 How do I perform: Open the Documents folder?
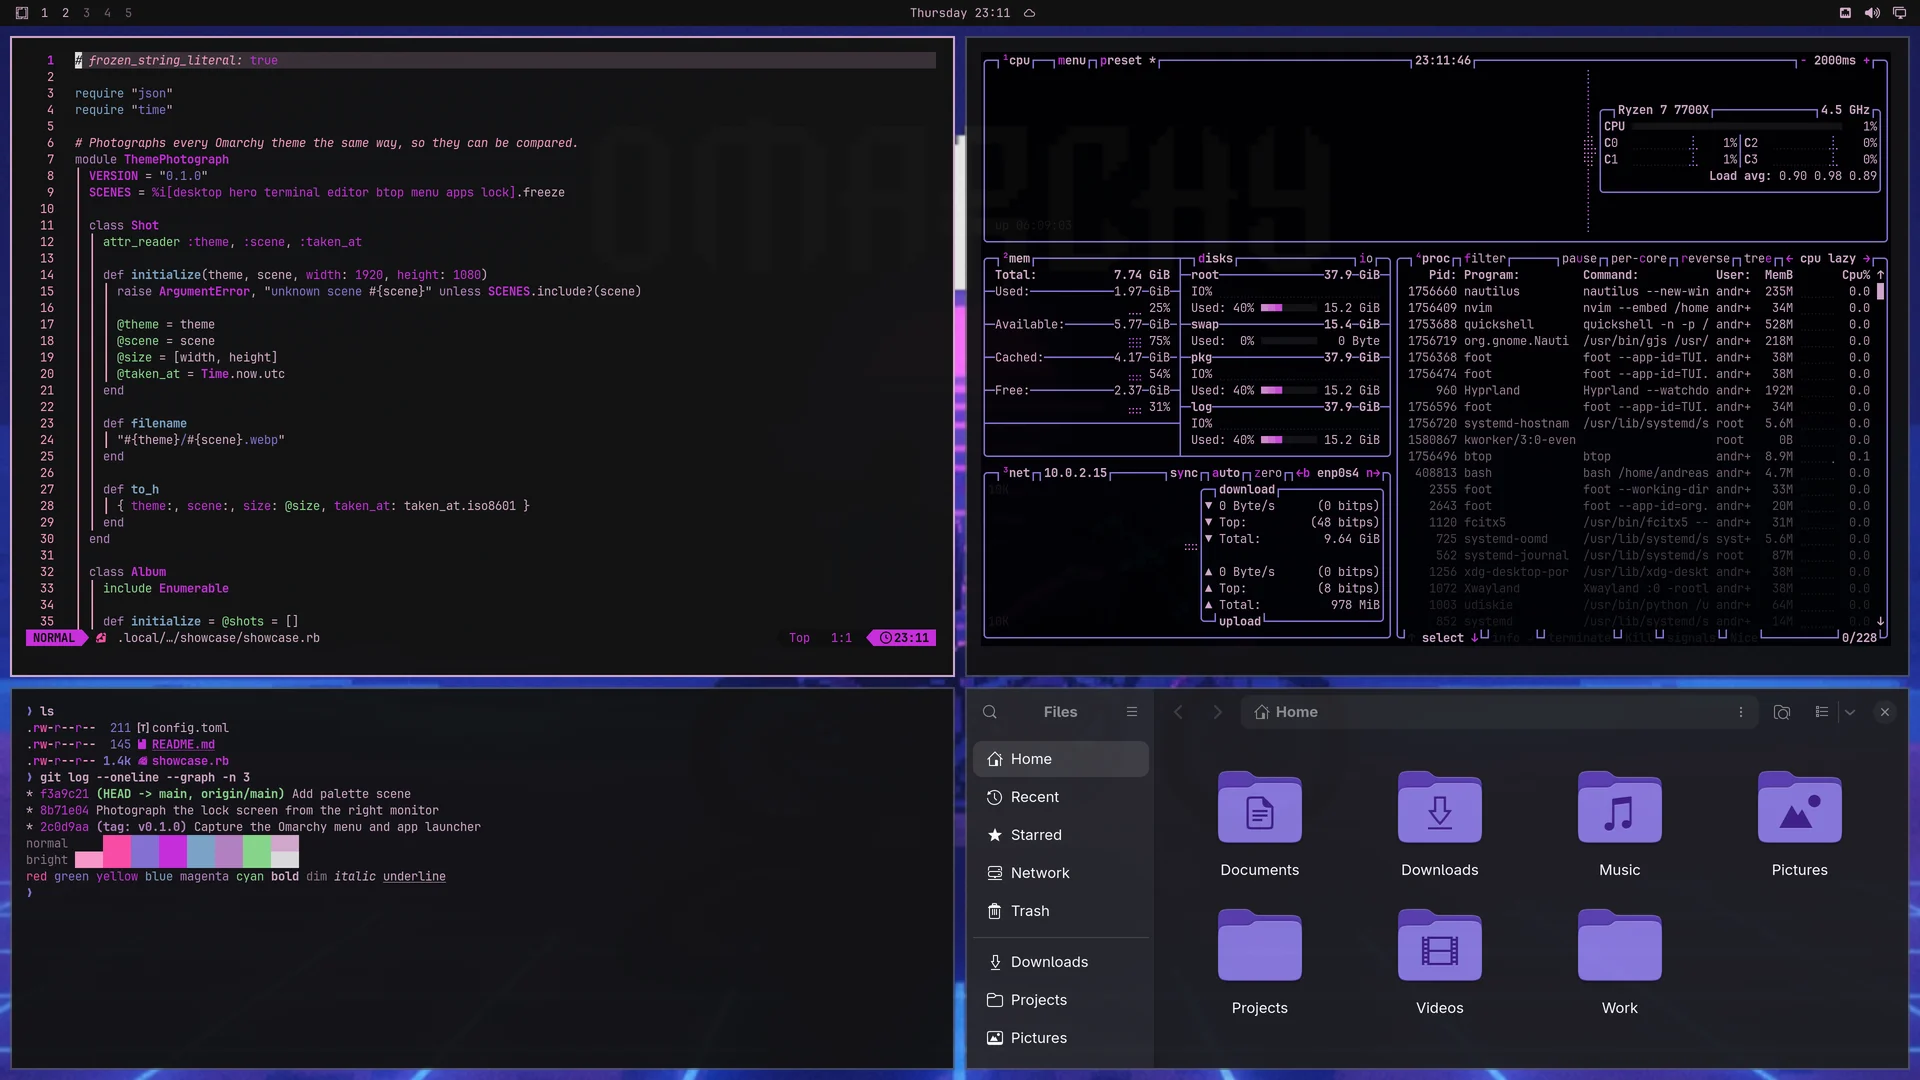click(x=1259, y=825)
